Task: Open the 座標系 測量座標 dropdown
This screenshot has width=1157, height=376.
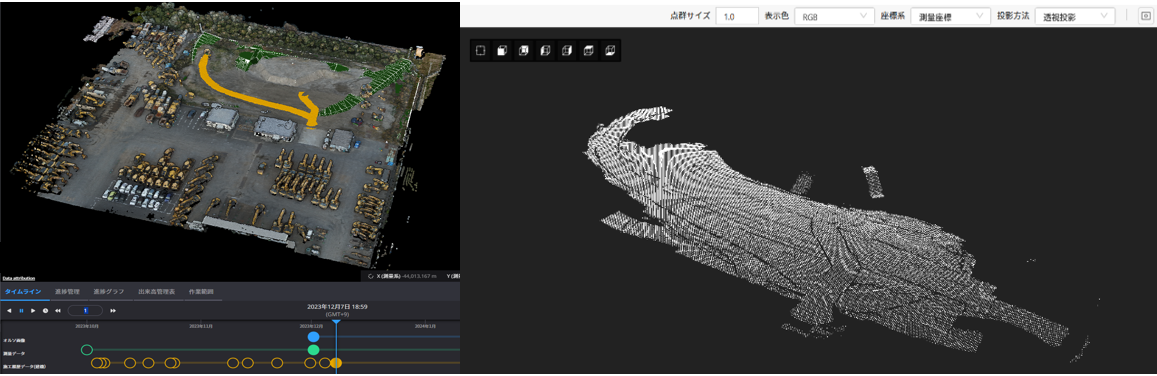Action: [x=950, y=16]
